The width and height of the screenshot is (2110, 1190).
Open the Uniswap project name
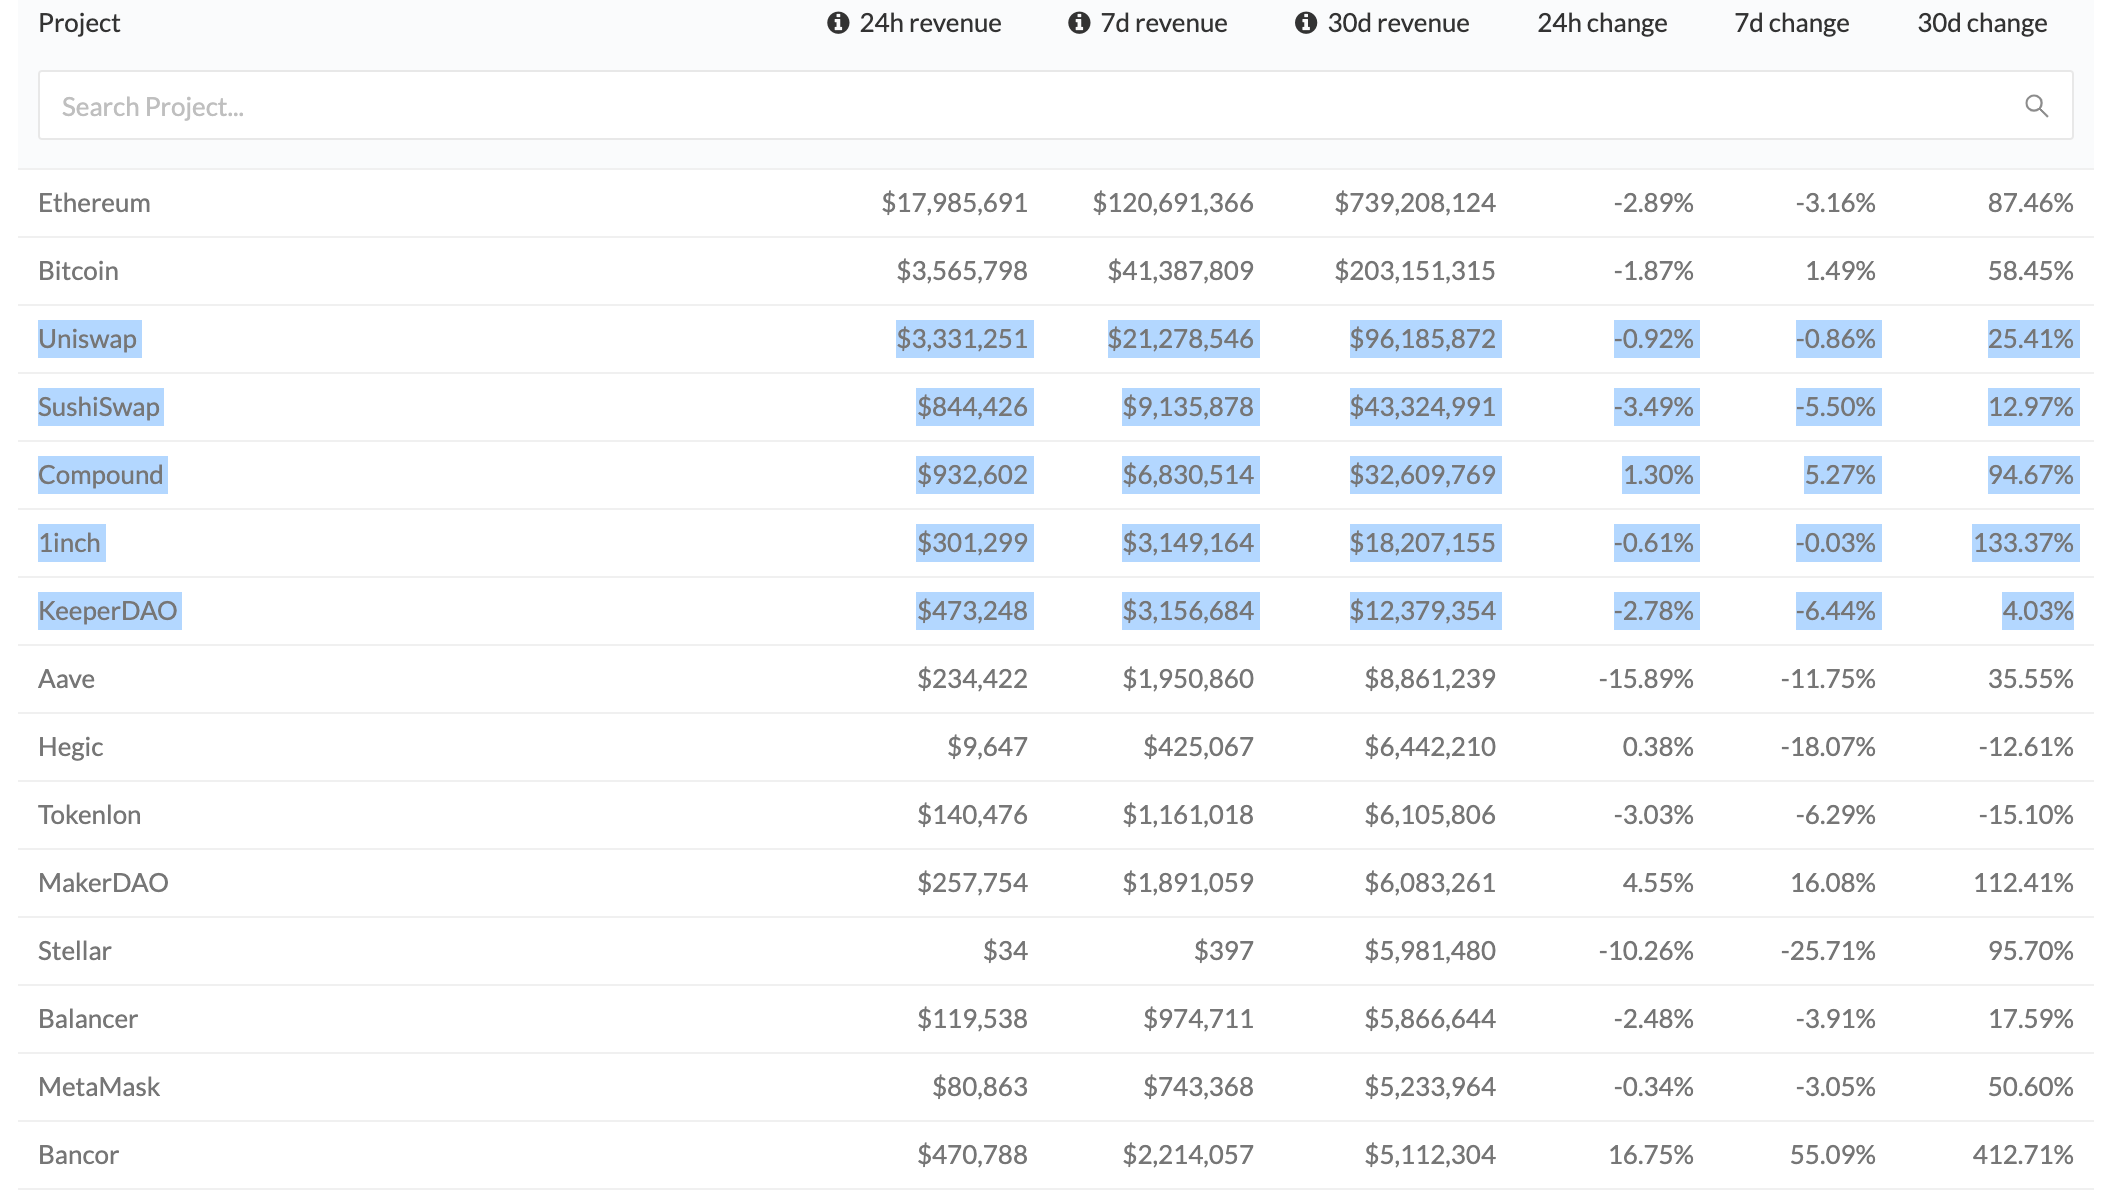[87, 339]
